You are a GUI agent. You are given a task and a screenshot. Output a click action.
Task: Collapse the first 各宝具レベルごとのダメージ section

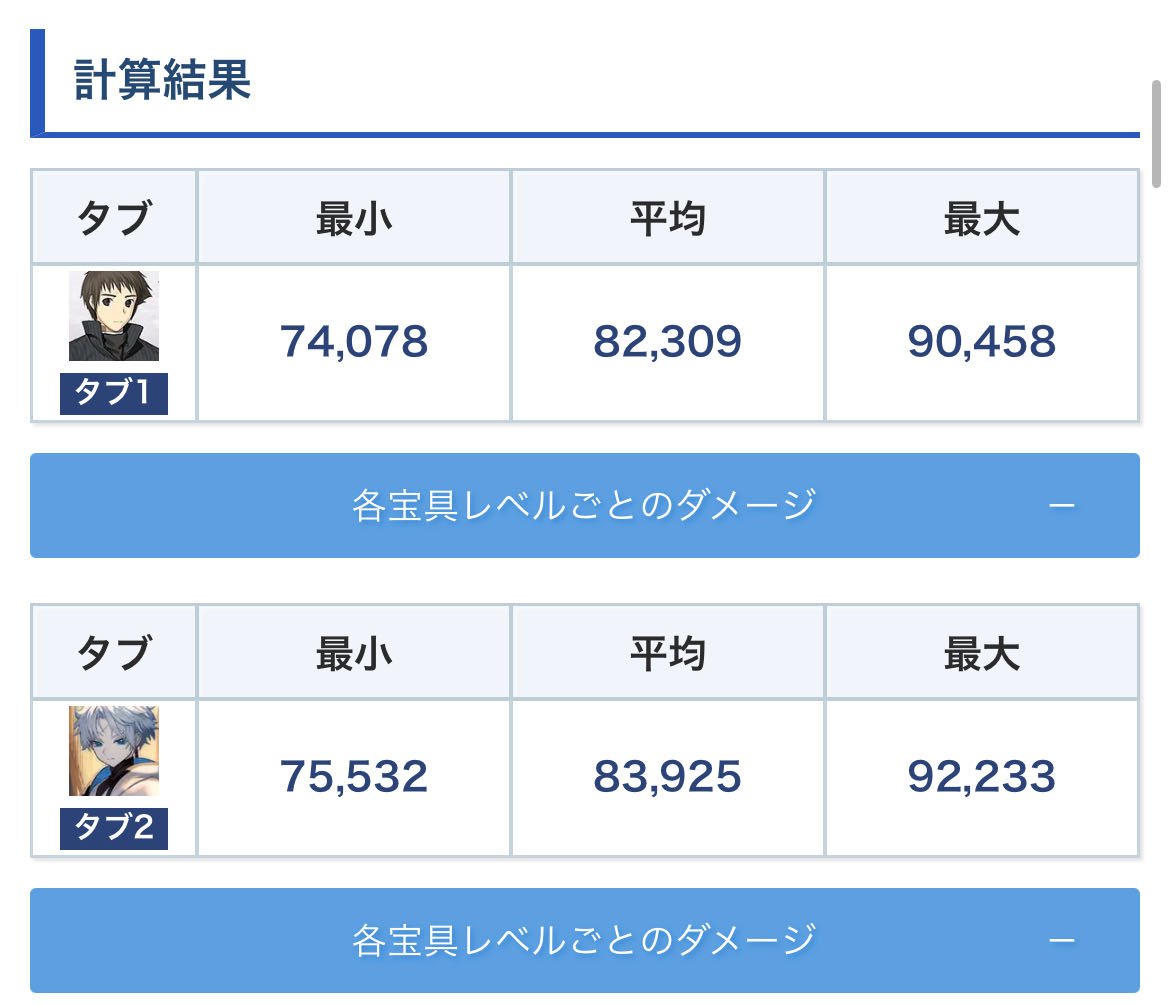click(584, 505)
